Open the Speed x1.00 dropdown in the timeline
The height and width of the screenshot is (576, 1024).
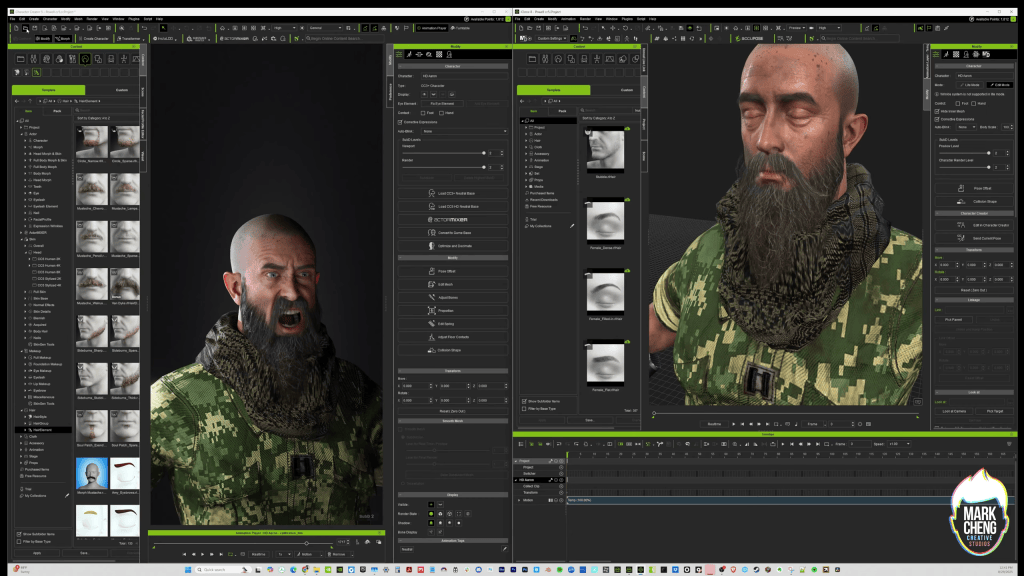coord(899,444)
